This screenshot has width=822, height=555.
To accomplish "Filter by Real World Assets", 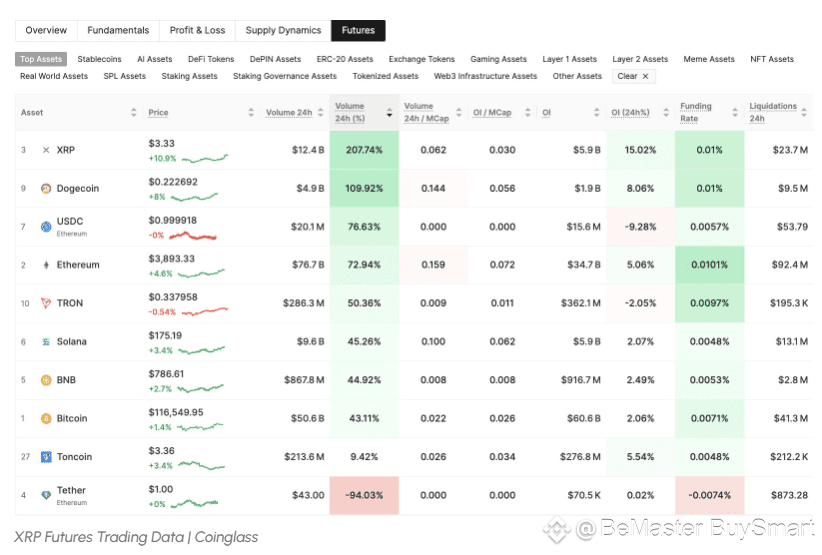I will [54, 76].
